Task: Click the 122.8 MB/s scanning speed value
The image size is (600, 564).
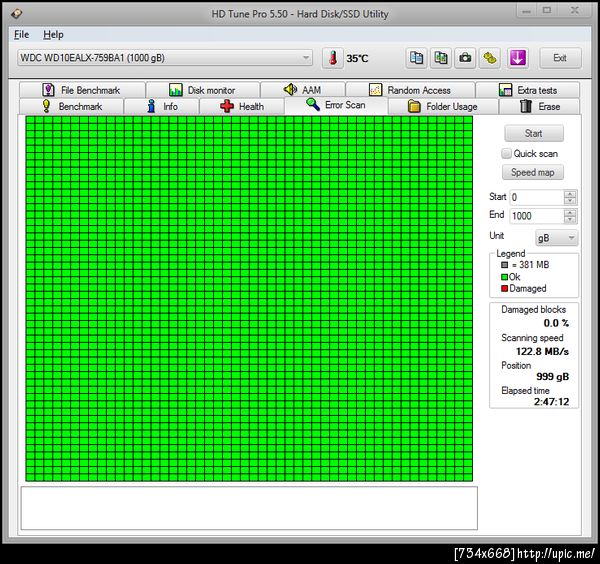Action: click(542, 351)
